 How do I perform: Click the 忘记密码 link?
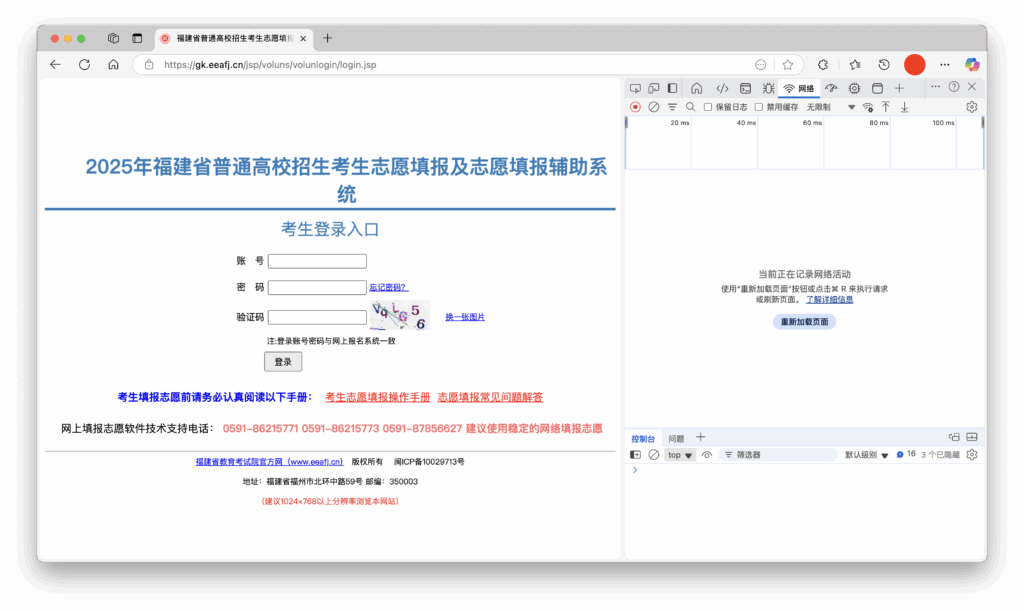point(388,288)
